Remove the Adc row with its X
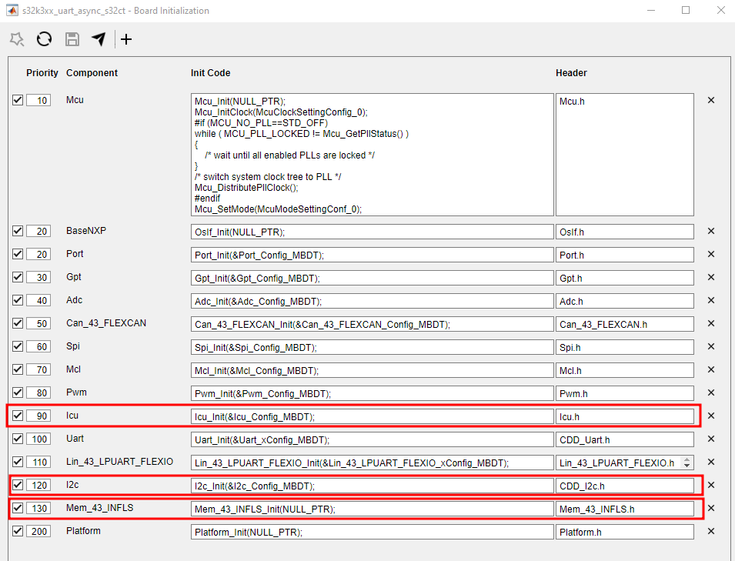Screen dimensions: 735x561 (711, 300)
